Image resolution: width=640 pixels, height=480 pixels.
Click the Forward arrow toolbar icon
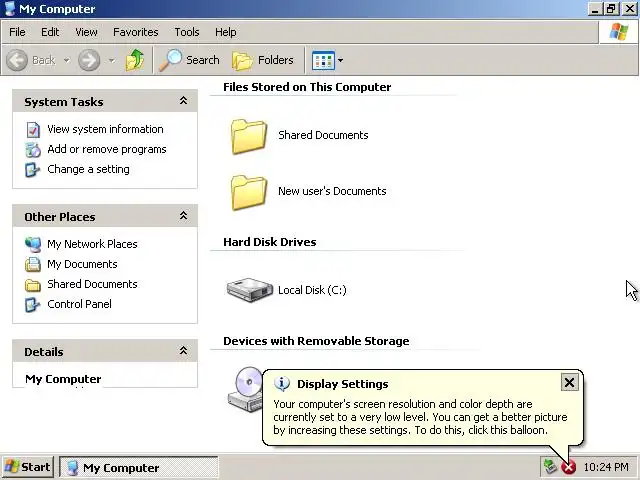point(89,60)
